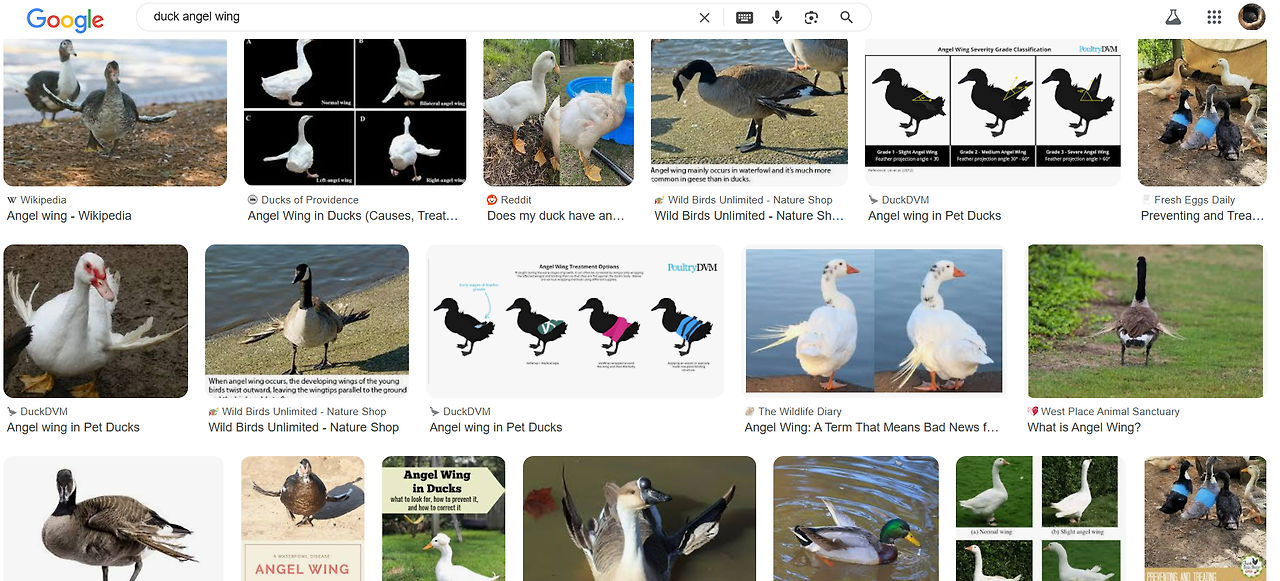1280x581 pixels.
Task: Click the Fresh Eggs Daily source label
Action: (x=1194, y=200)
